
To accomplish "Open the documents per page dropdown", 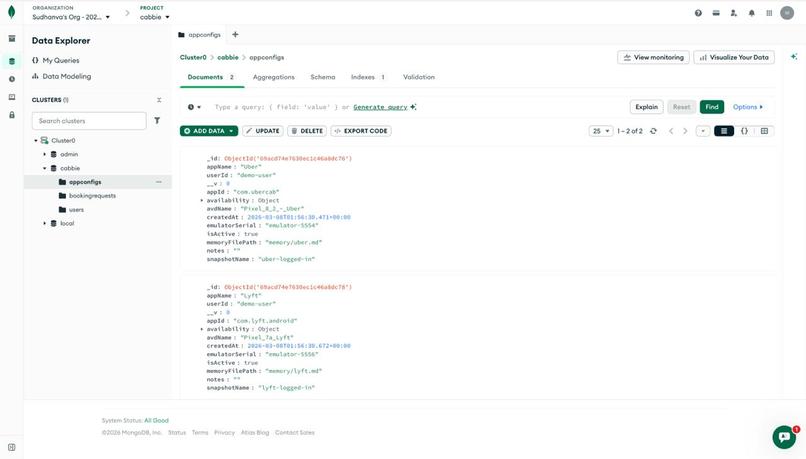I will pyautogui.click(x=601, y=131).
